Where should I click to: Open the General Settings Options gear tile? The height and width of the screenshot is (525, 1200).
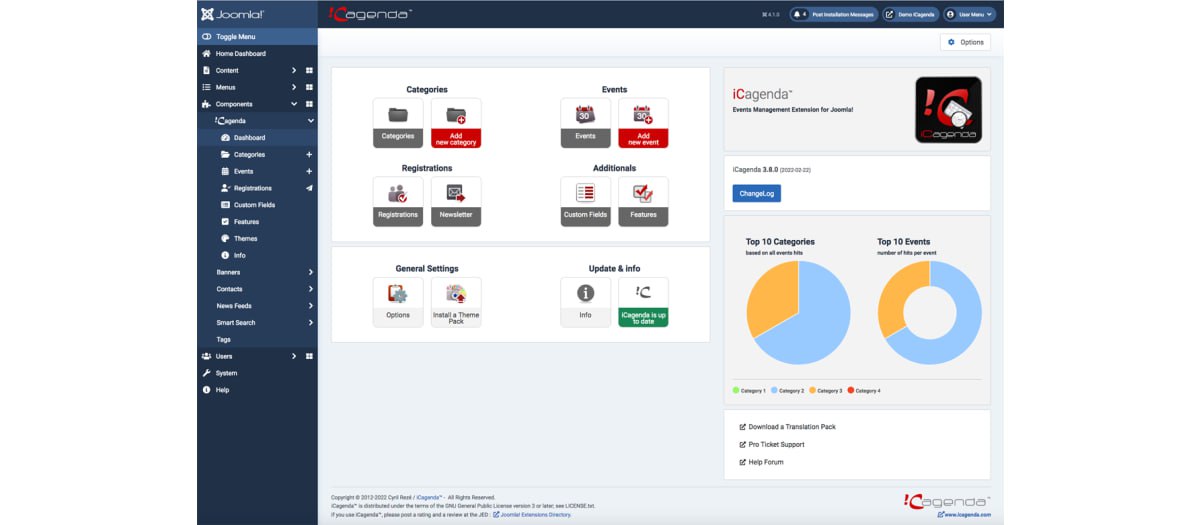398,302
